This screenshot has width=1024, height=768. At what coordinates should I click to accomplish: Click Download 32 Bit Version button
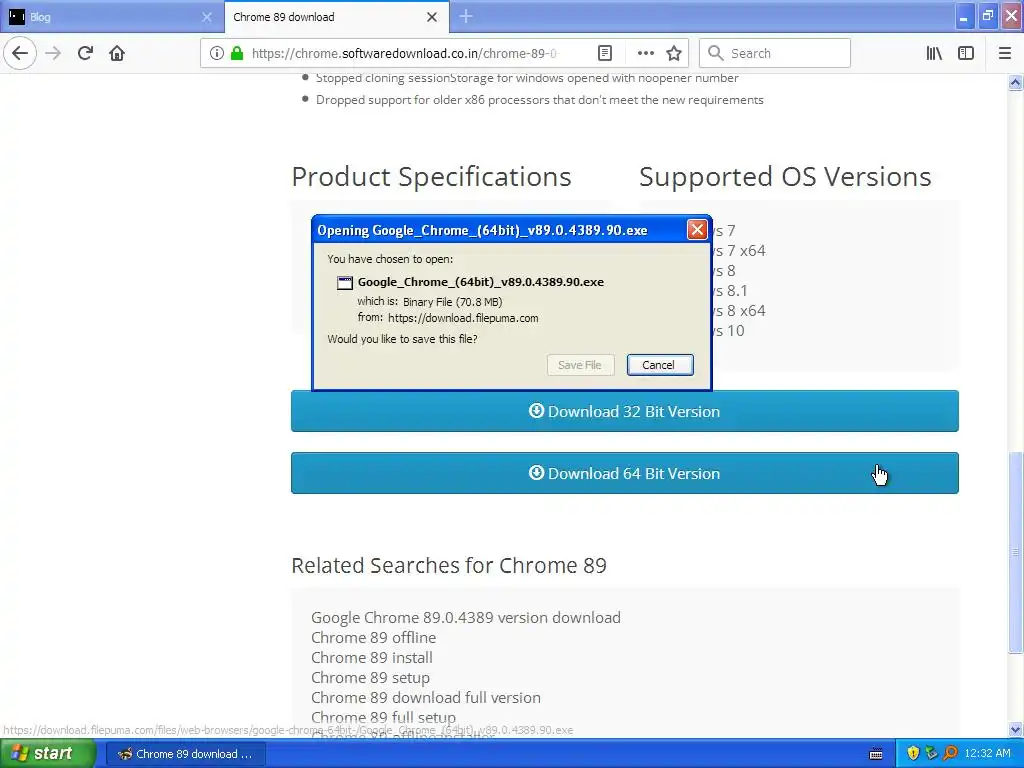[624, 411]
